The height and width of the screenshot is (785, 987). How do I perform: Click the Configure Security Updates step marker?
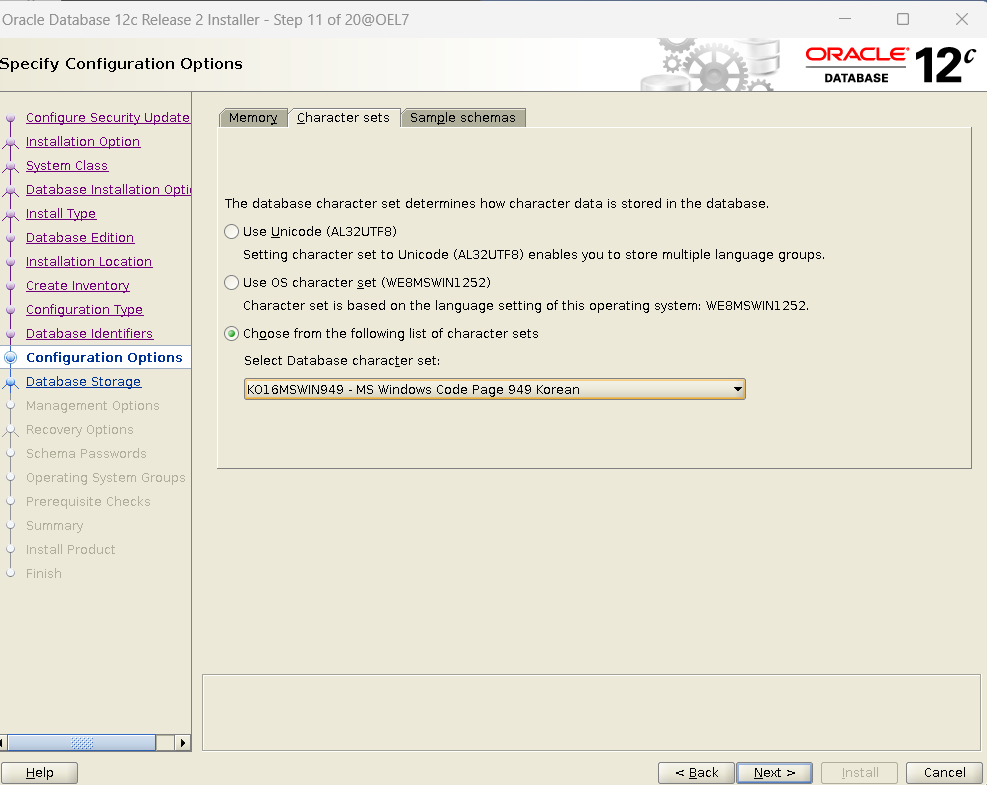click(x=11, y=118)
